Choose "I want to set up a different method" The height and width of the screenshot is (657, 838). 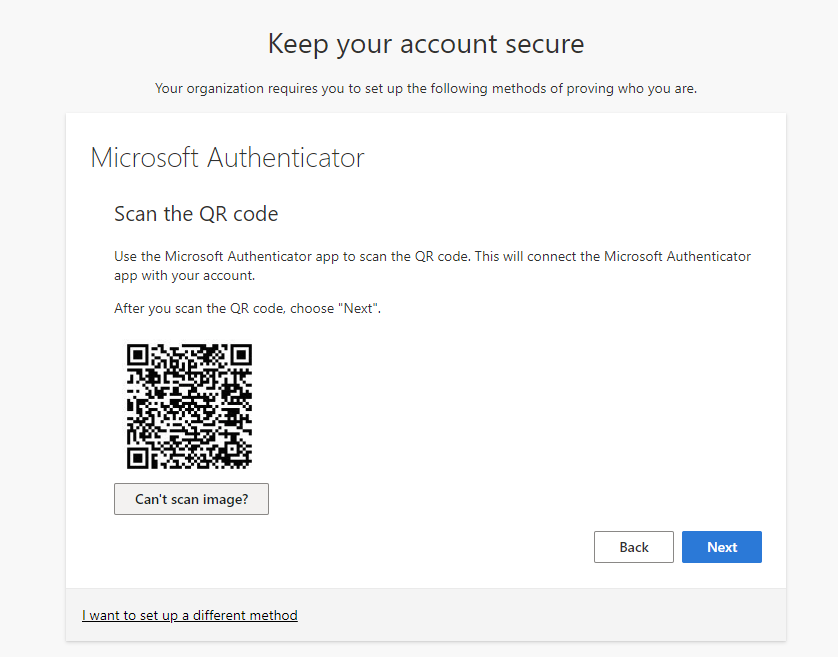pos(190,615)
